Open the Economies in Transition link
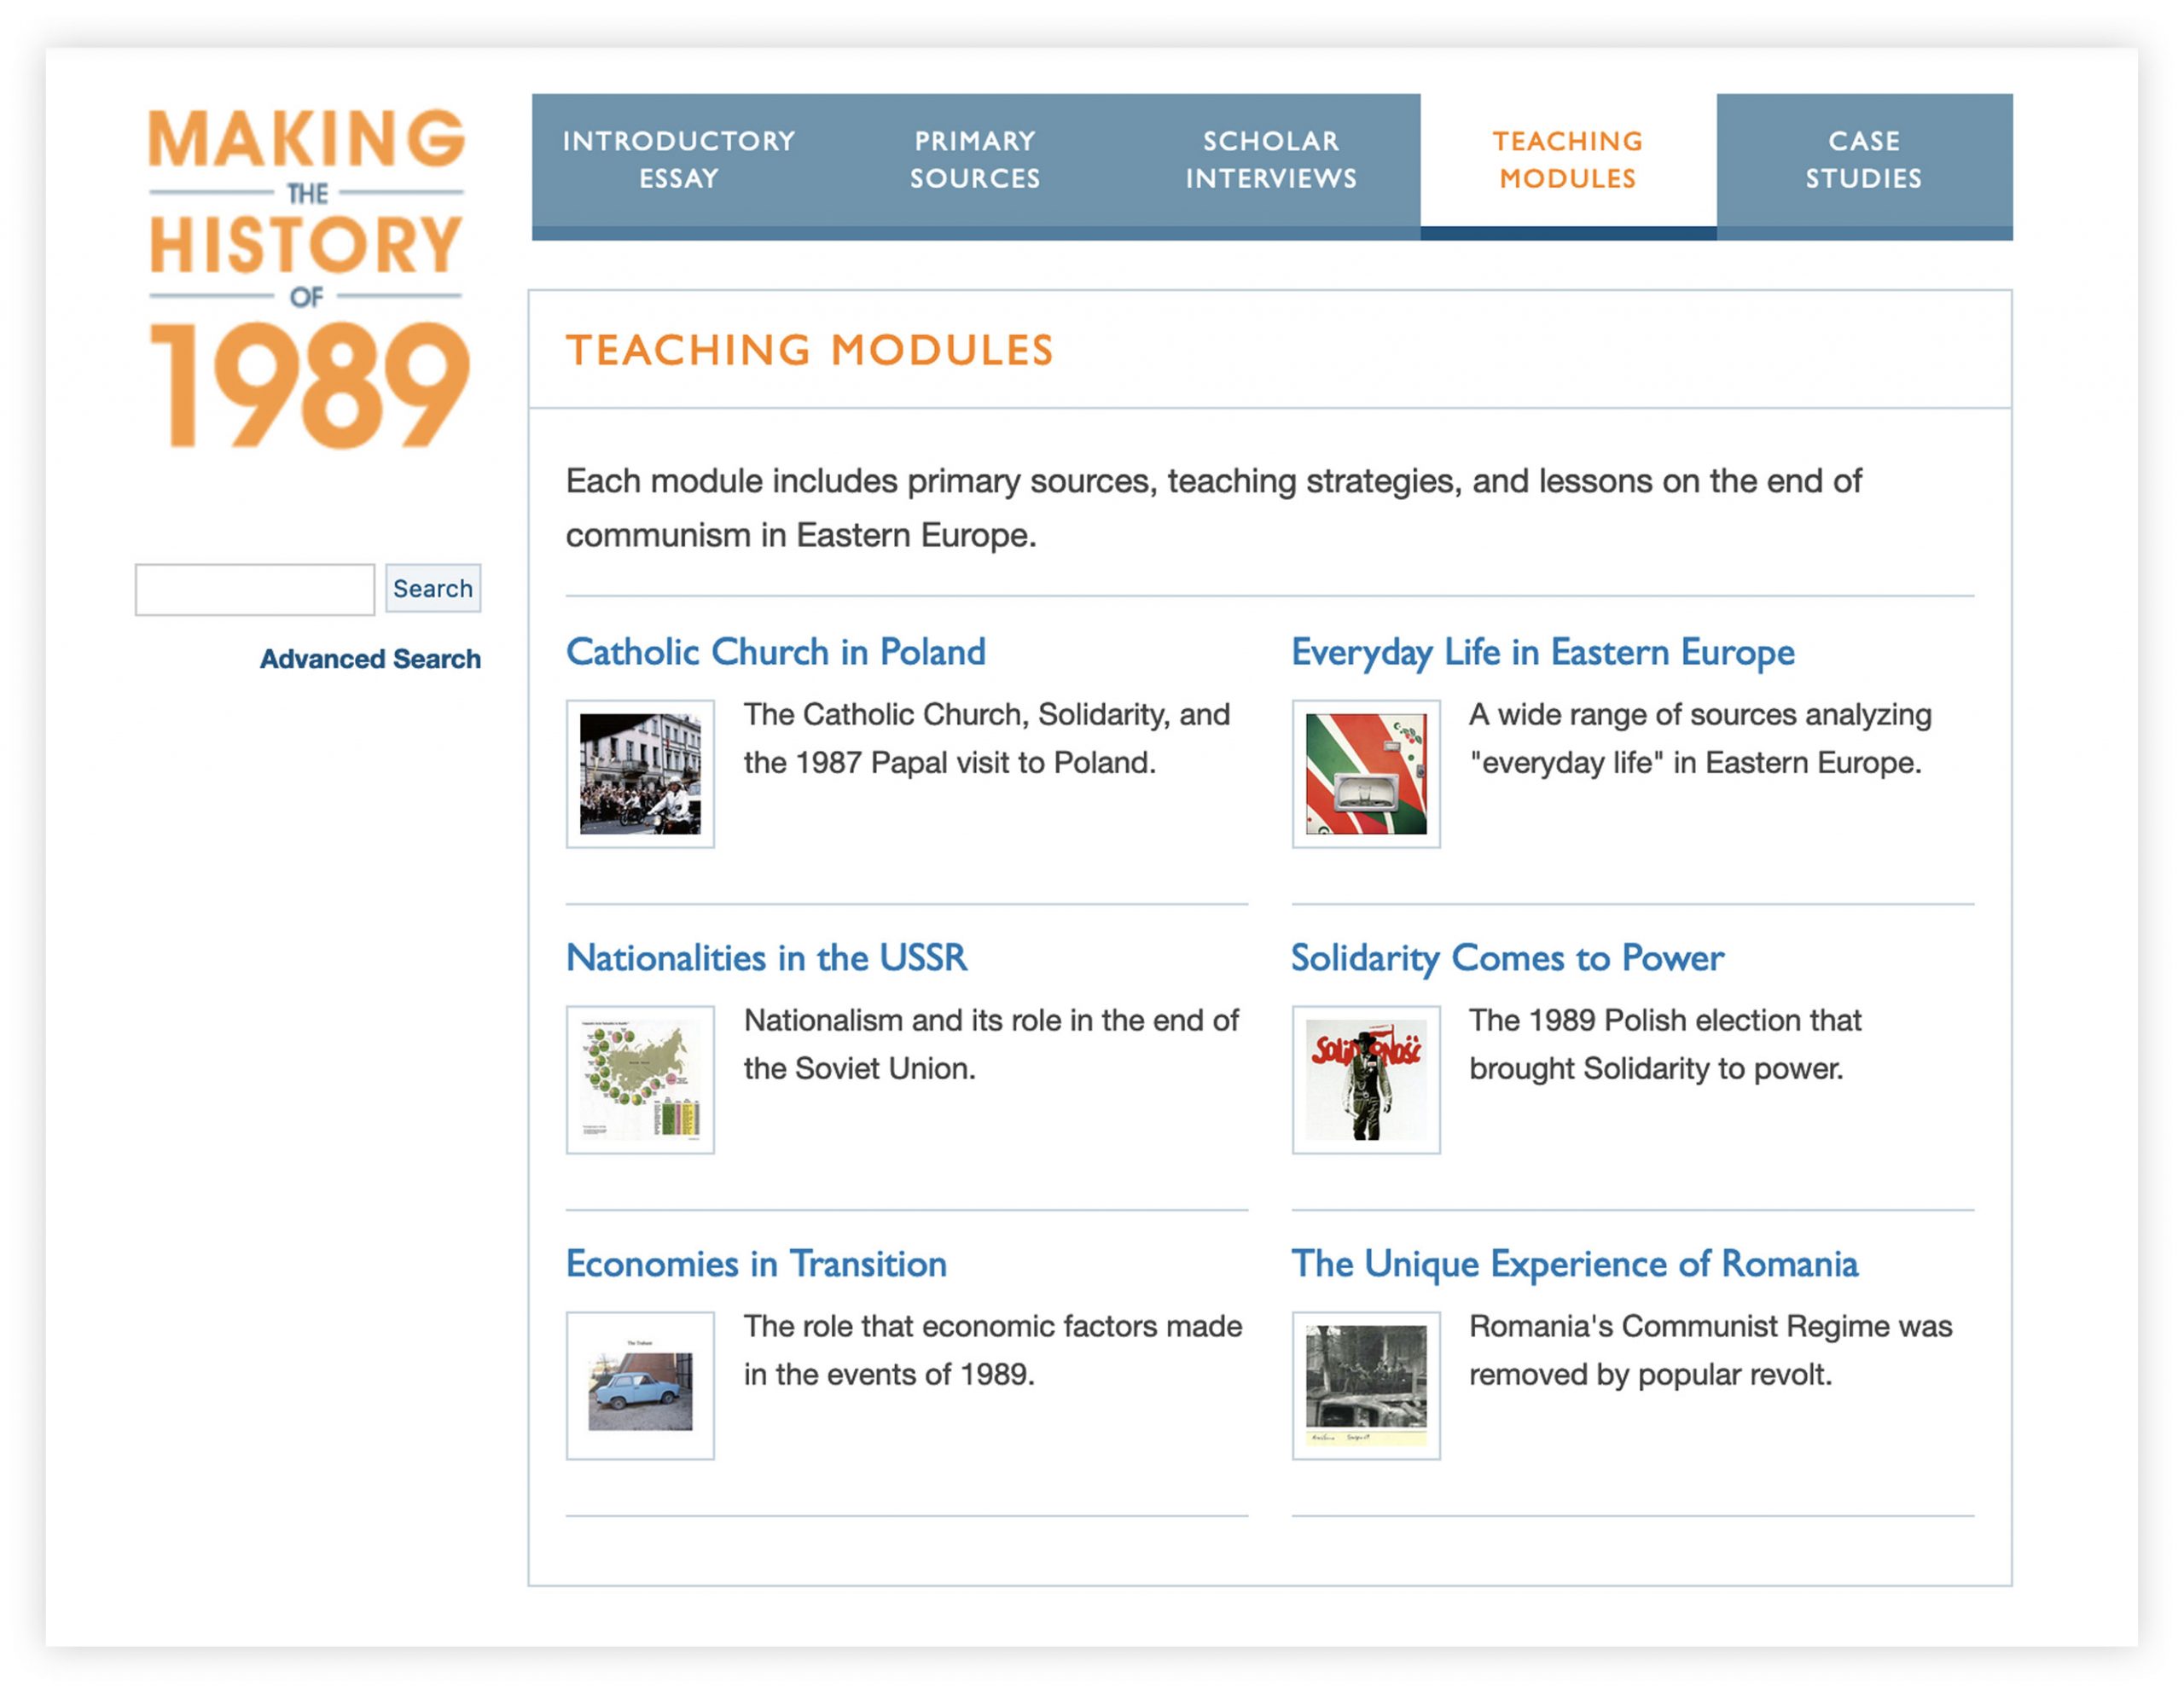This screenshot has height=1704, width=2184. pos(756,1264)
